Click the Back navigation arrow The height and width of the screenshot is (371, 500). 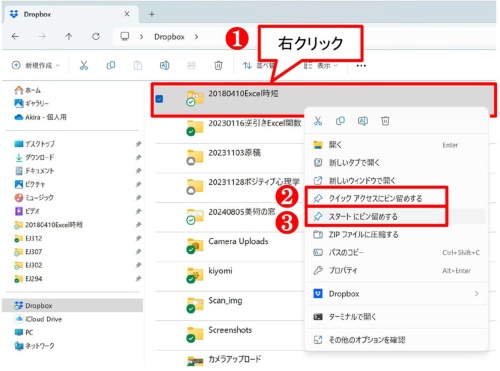[x=15, y=36]
